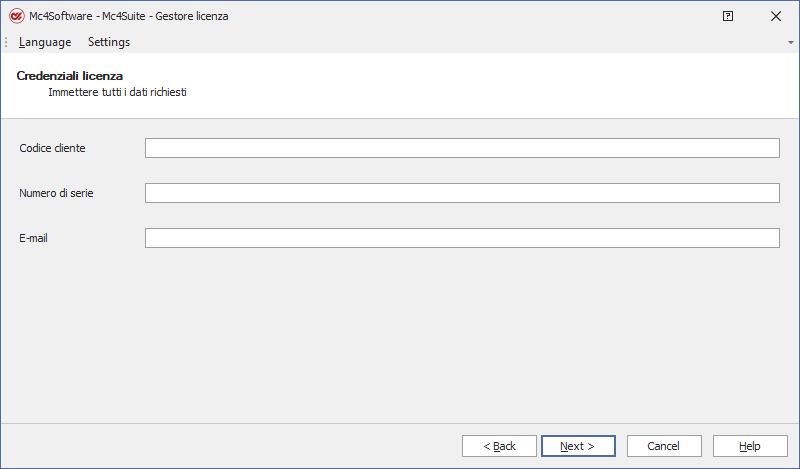Click the Codice cliente label

[52, 148]
